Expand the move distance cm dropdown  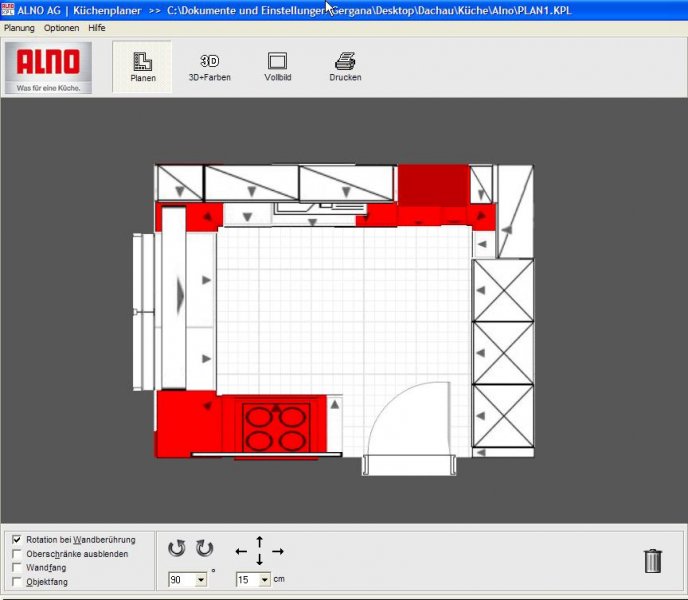point(265,579)
